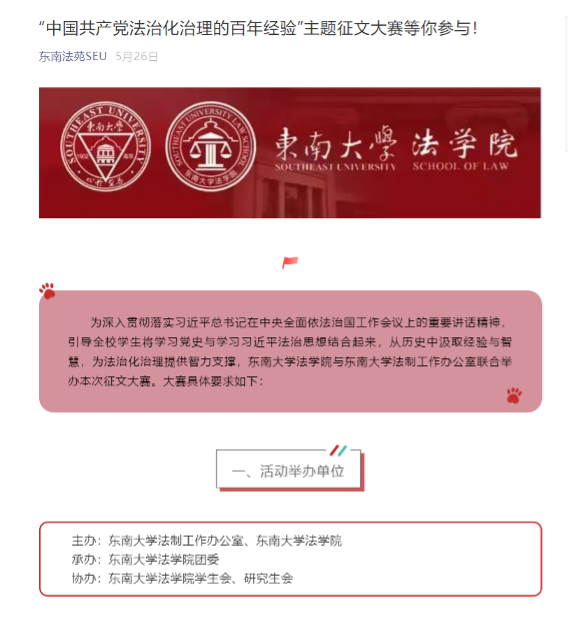
Task: Click the 5月26日 publish date
Action: pos(137,56)
